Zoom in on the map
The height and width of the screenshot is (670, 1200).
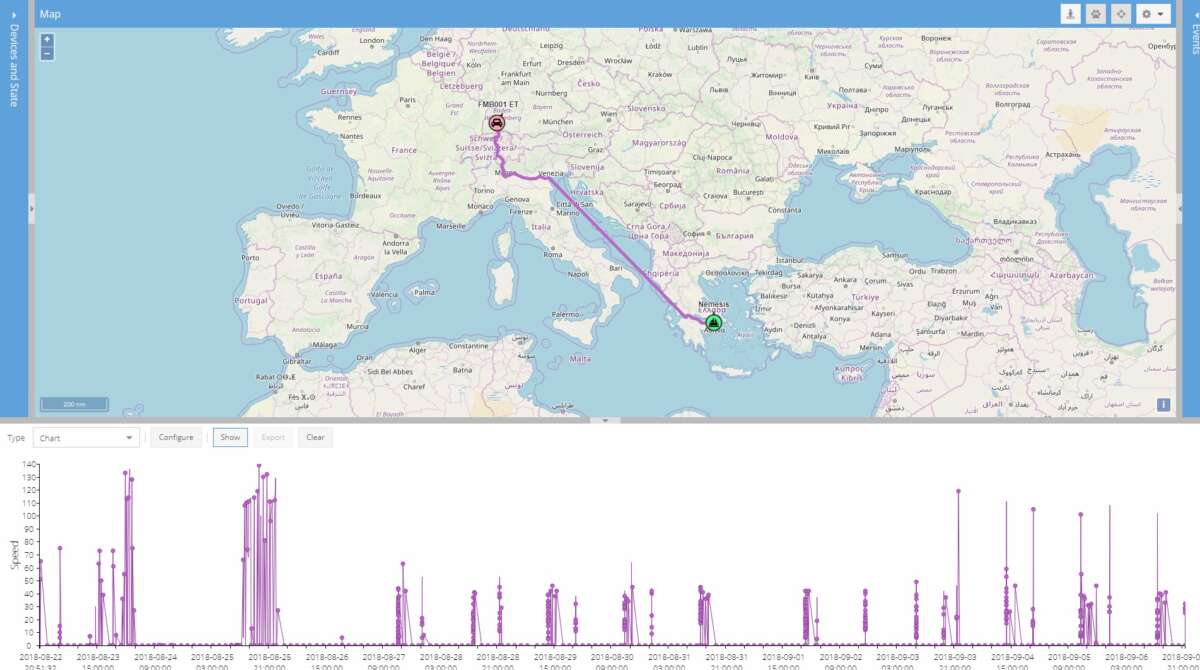46,41
